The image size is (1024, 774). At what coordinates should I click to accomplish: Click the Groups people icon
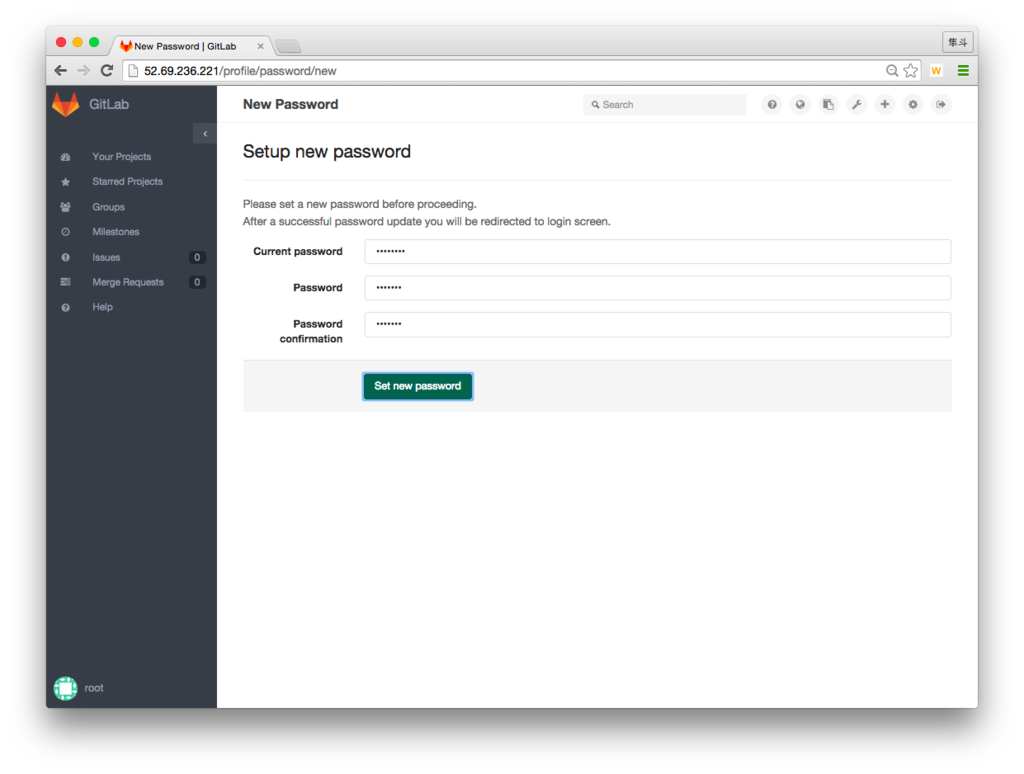65,207
